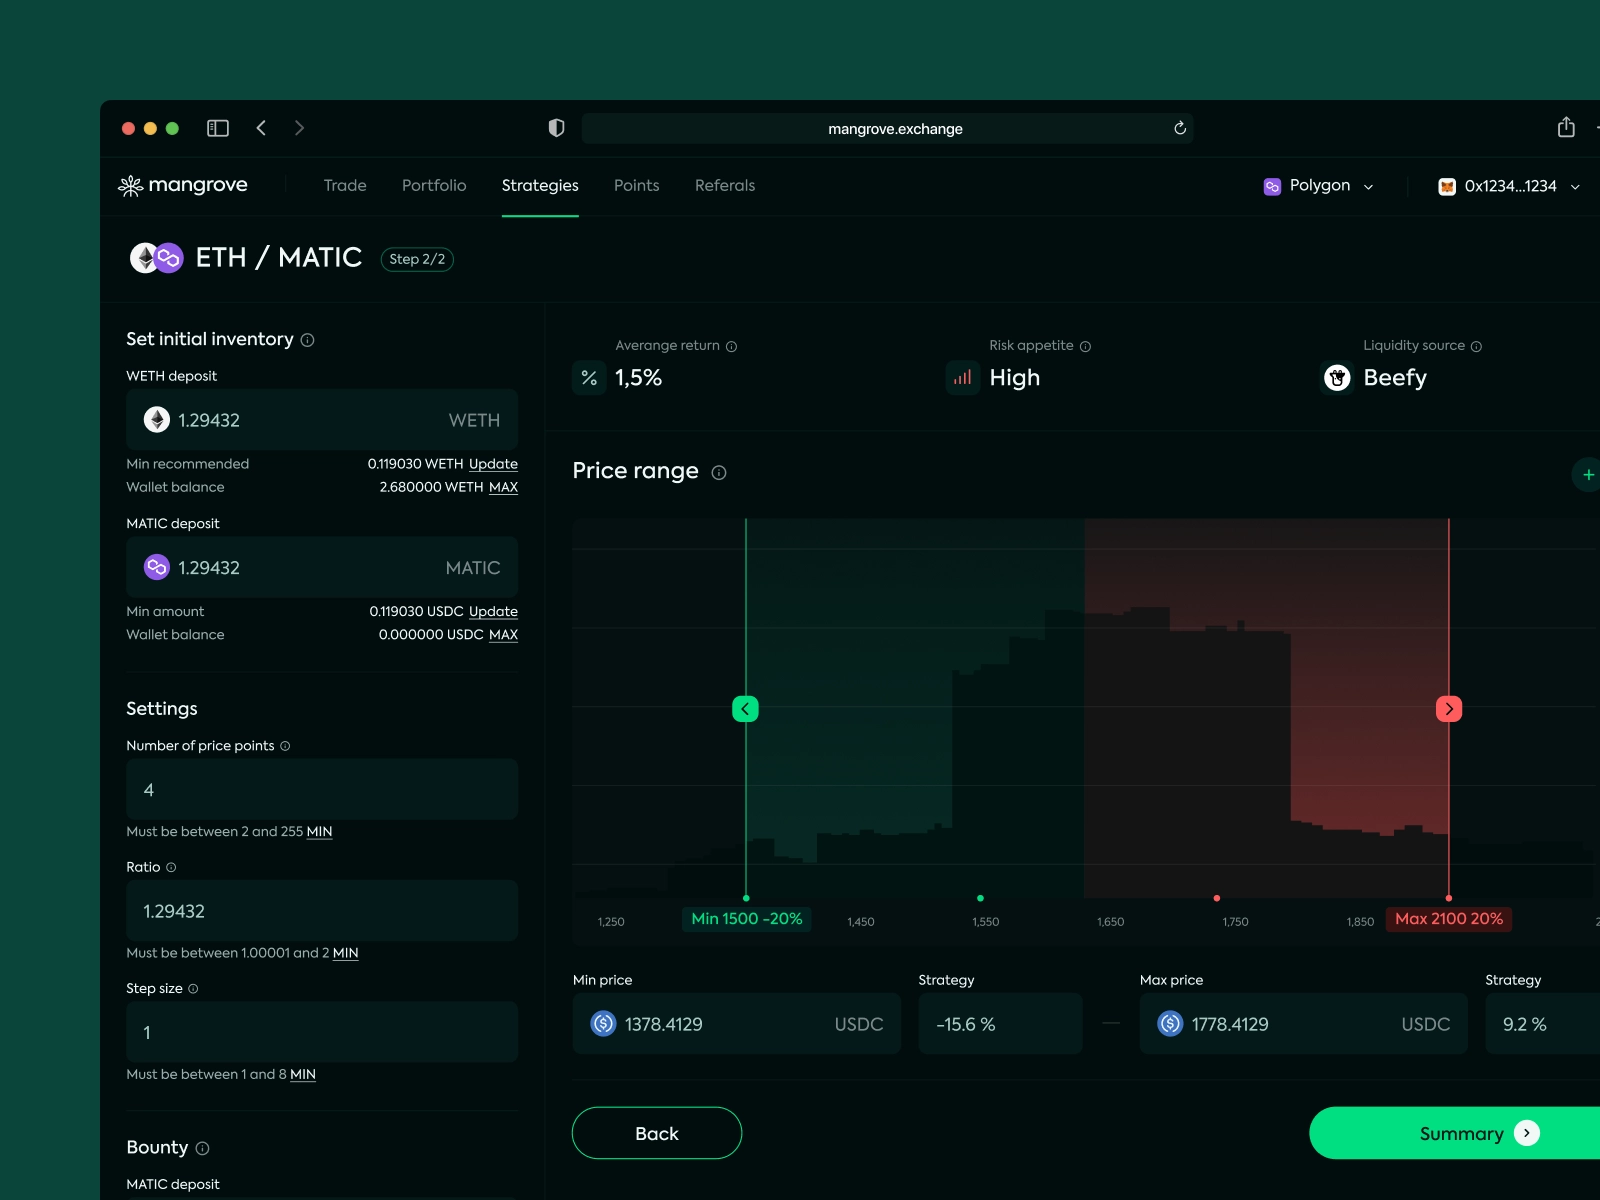This screenshot has height=1200, width=1600.
Task: Open info icon for Number of price points
Action: point(285,746)
